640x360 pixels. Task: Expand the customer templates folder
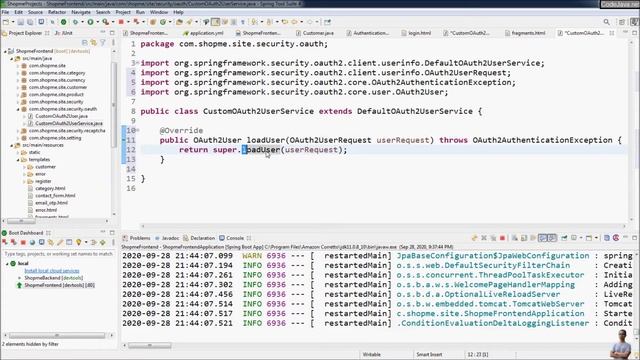coord(24,167)
